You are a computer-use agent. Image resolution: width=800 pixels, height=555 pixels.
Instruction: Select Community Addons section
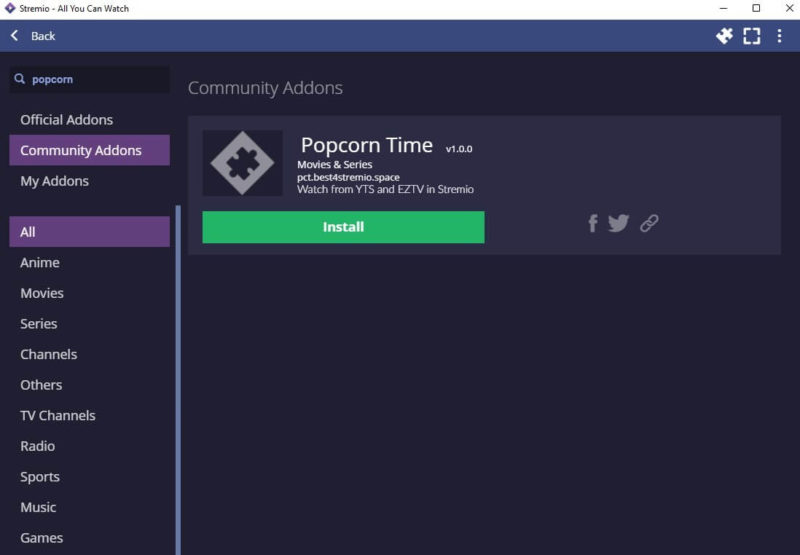click(x=89, y=150)
